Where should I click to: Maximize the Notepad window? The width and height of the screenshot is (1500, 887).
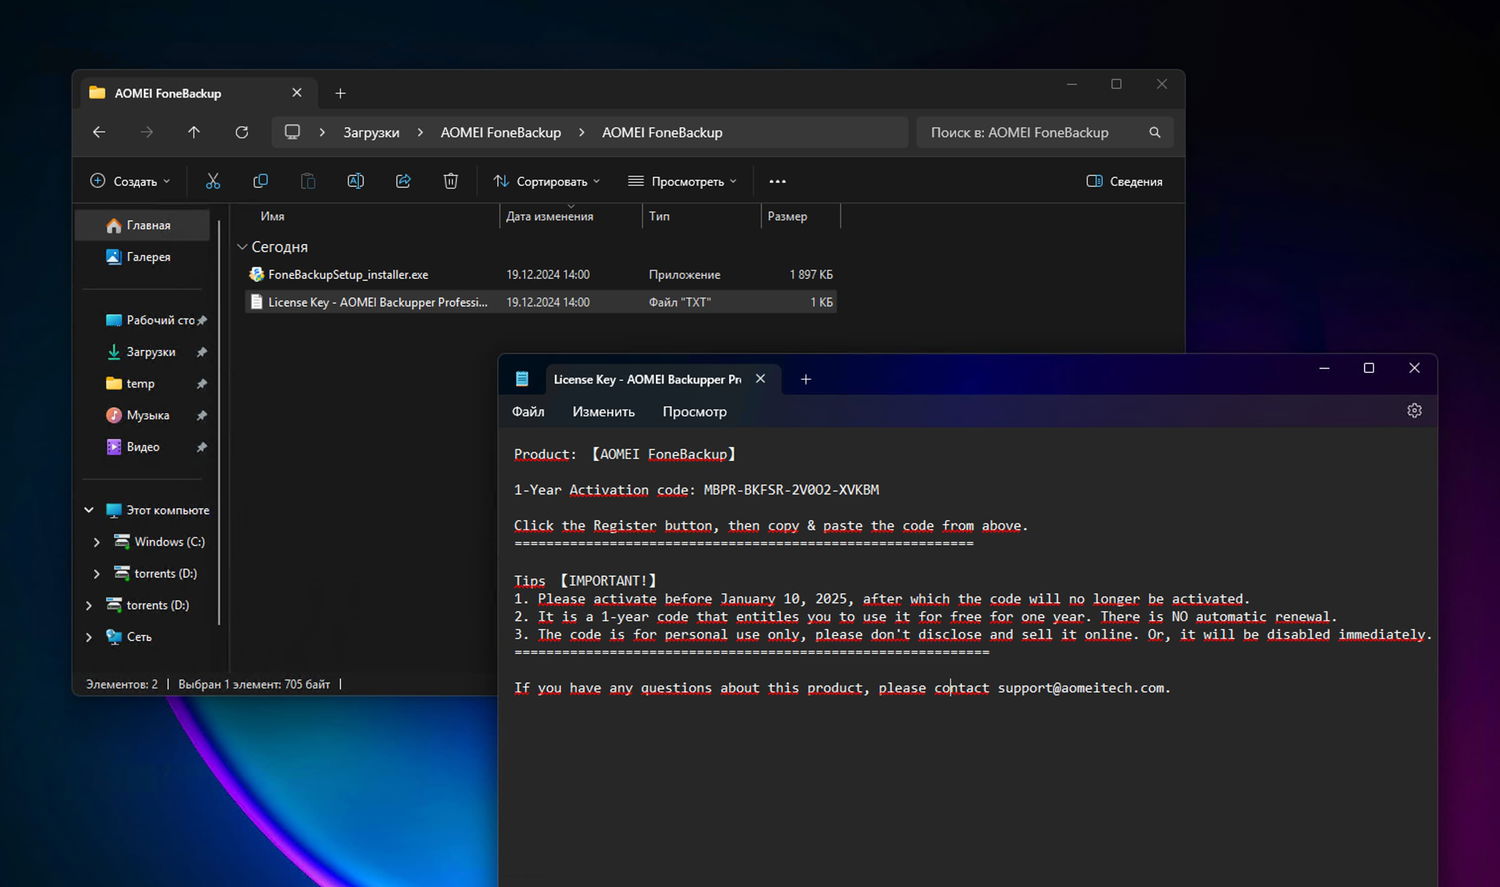coord(1369,368)
